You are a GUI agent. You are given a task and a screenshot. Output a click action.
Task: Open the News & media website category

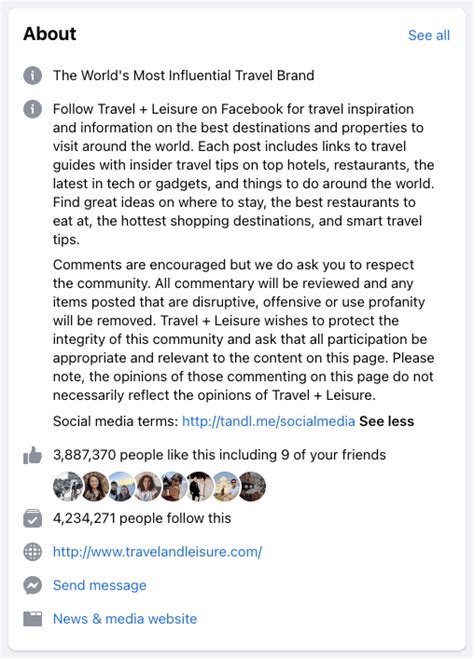[125, 619]
